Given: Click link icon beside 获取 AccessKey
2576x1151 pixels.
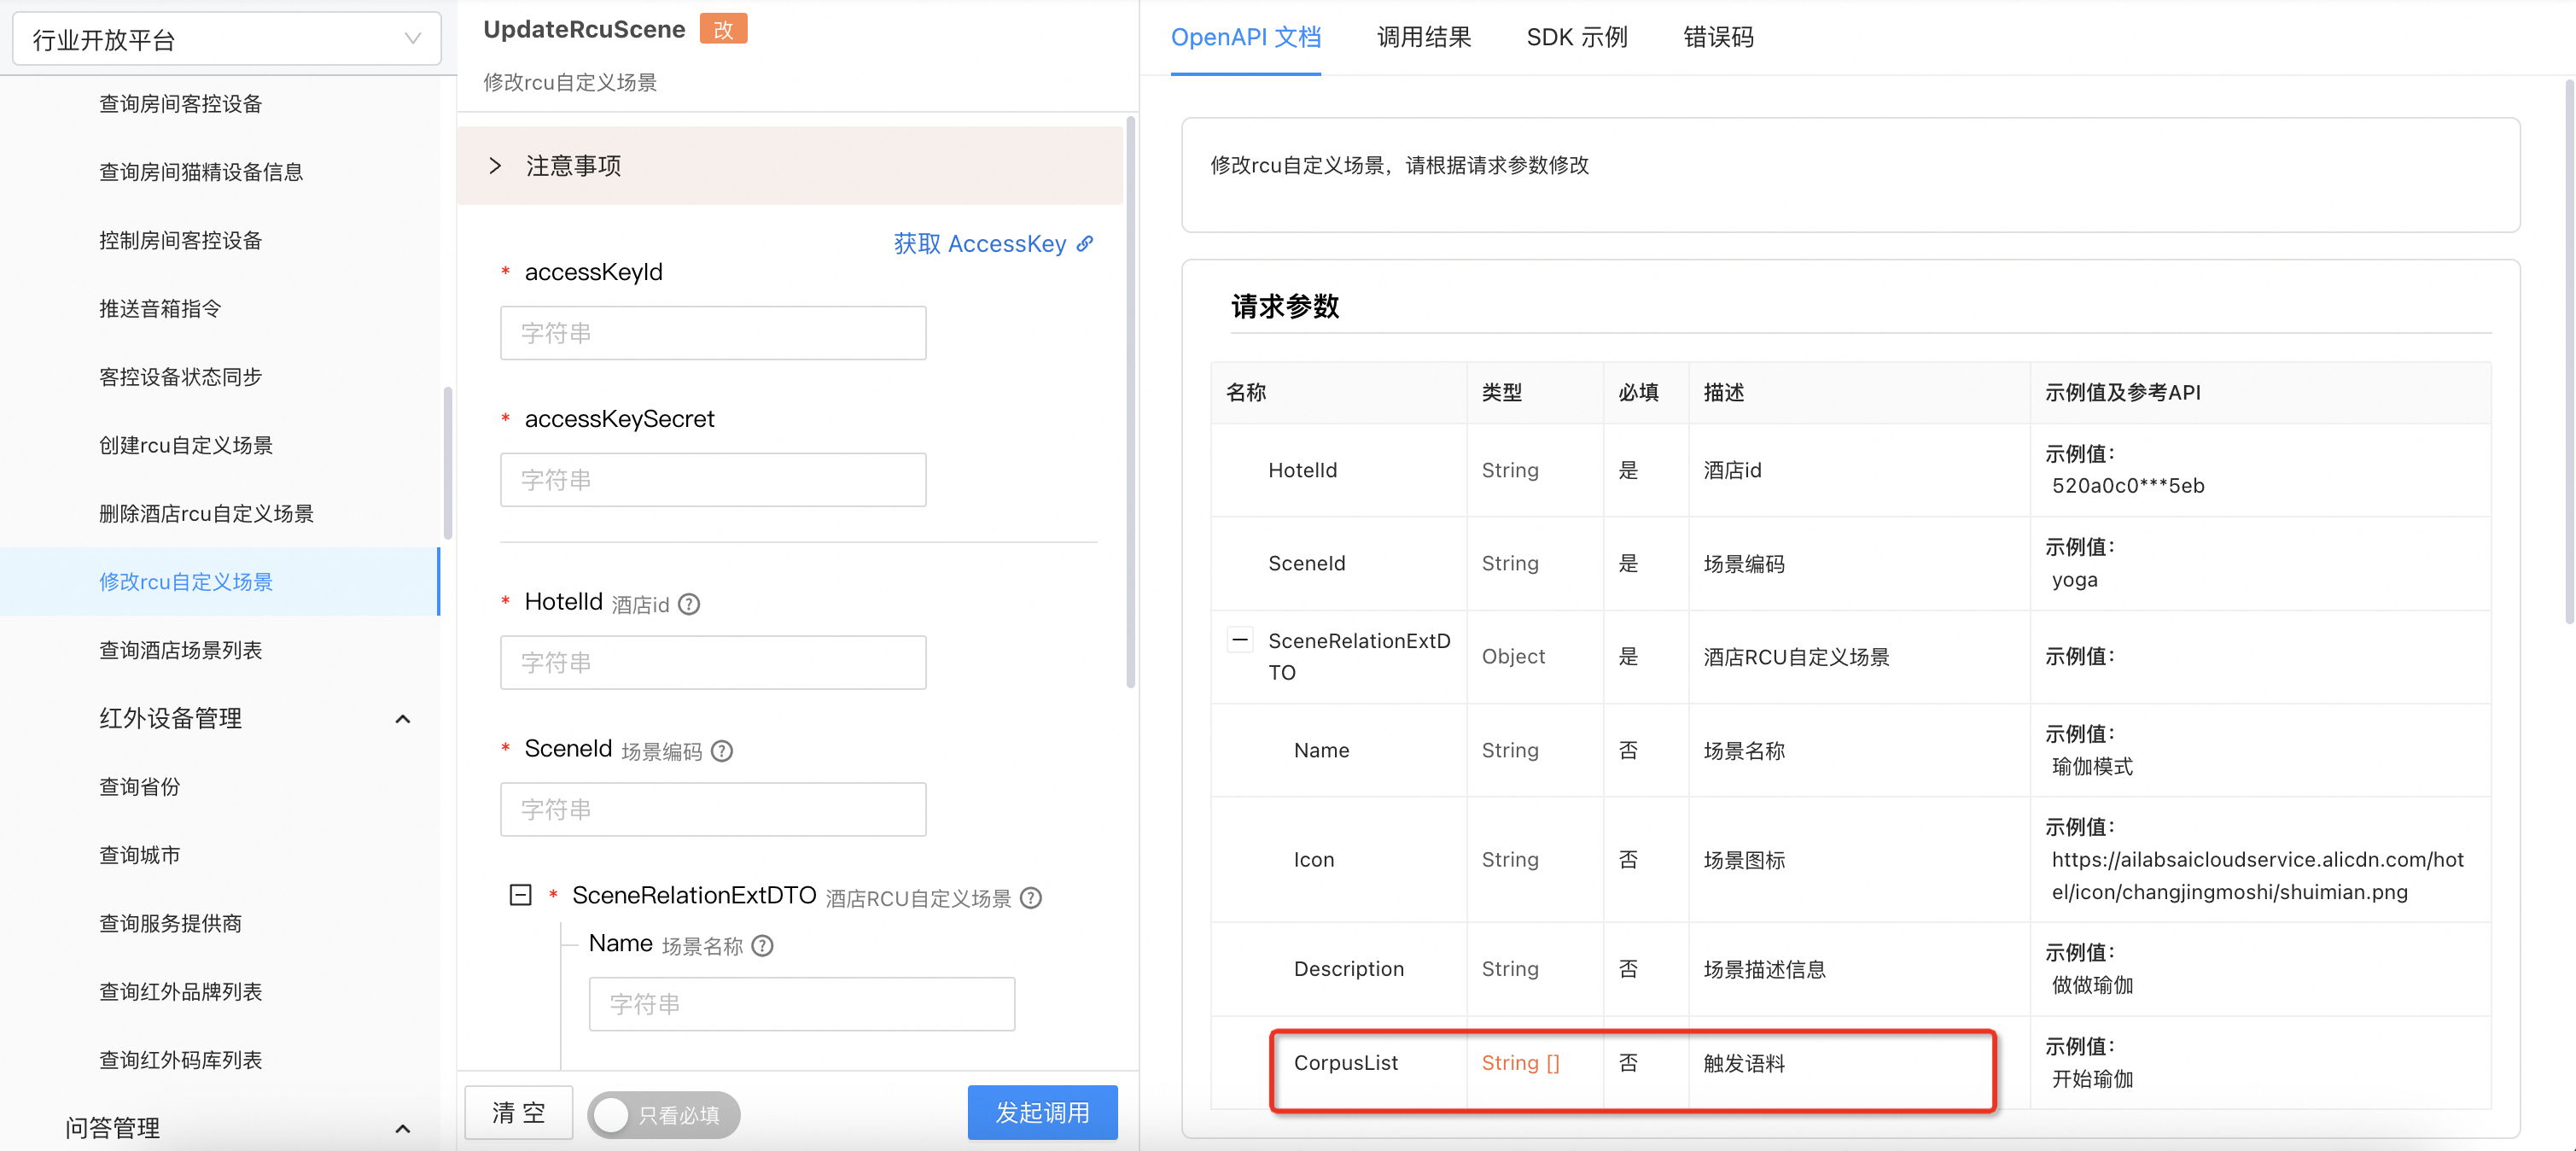Looking at the screenshot, I should (1085, 243).
